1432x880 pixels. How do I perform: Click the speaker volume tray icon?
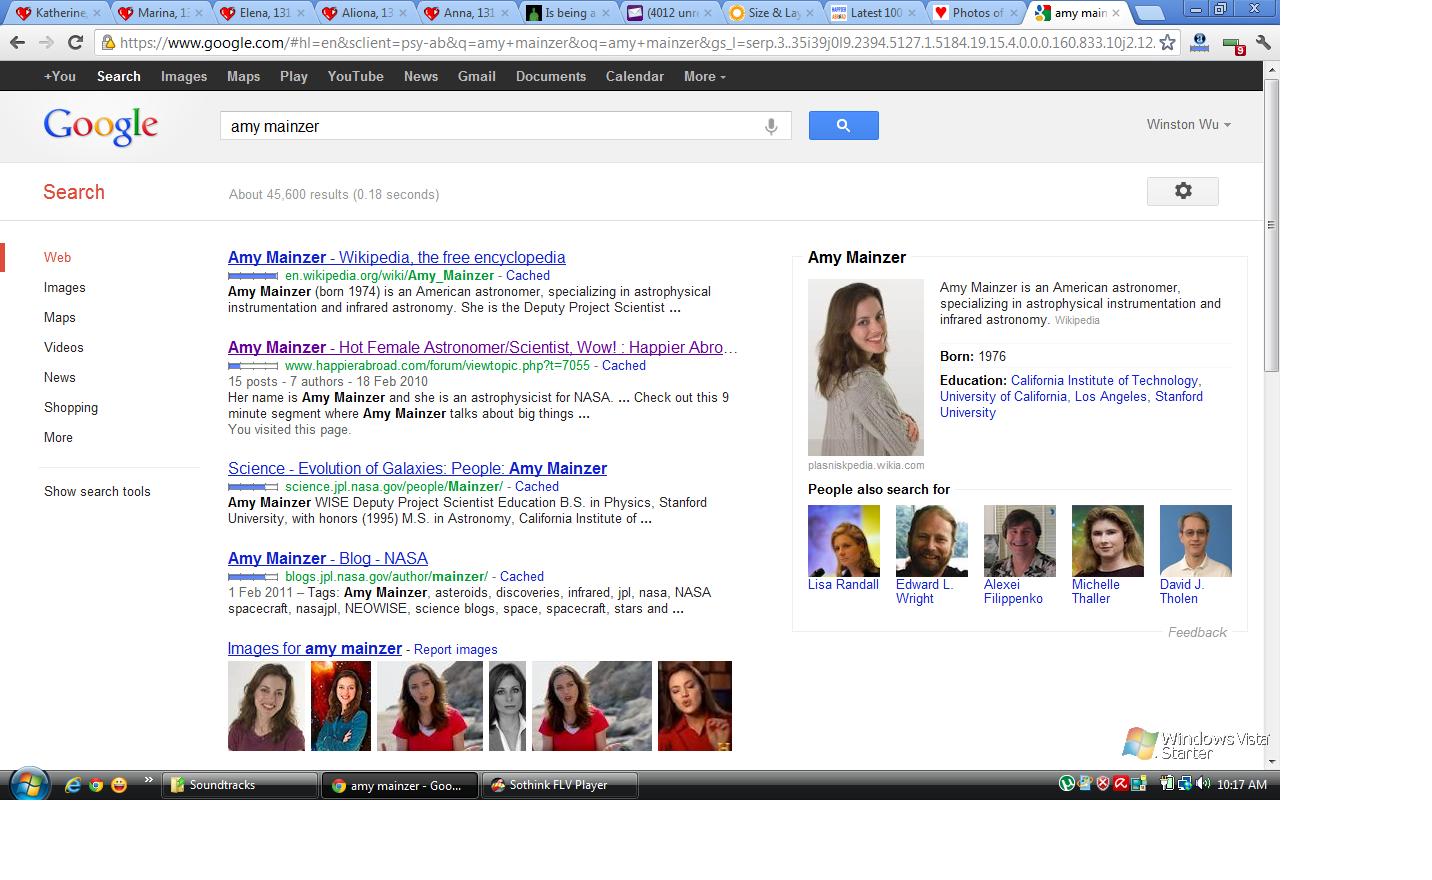[x=1202, y=784]
